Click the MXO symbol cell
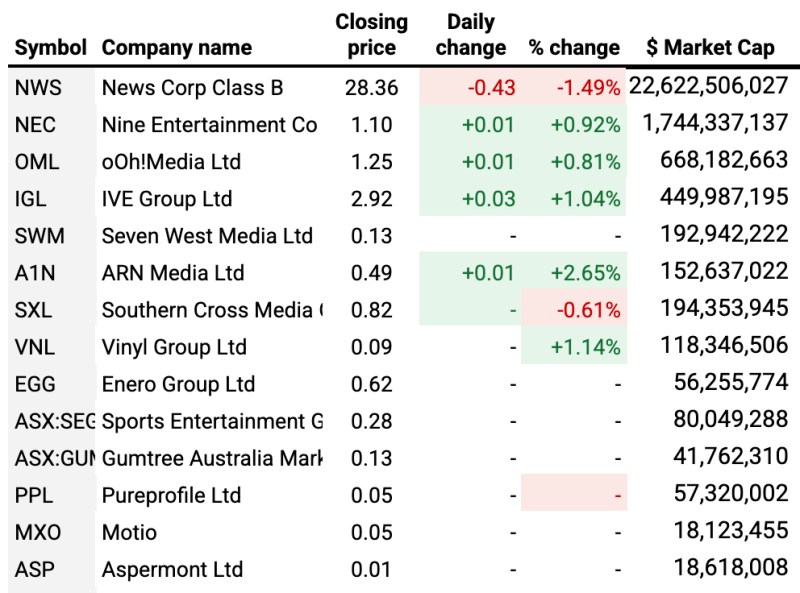 tap(38, 532)
